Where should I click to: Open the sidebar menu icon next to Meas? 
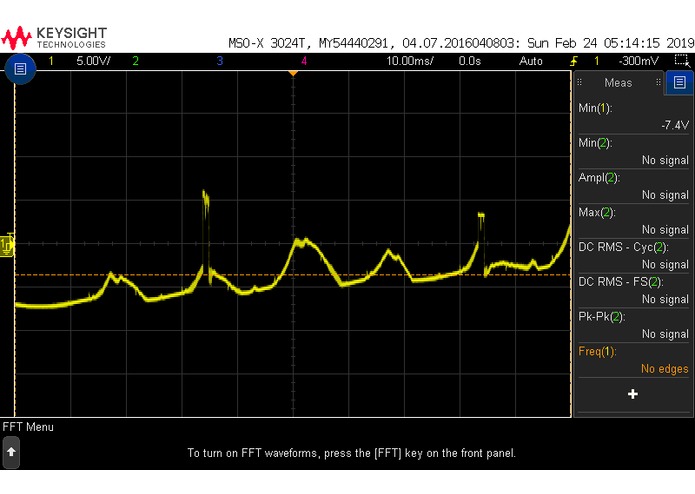click(679, 82)
